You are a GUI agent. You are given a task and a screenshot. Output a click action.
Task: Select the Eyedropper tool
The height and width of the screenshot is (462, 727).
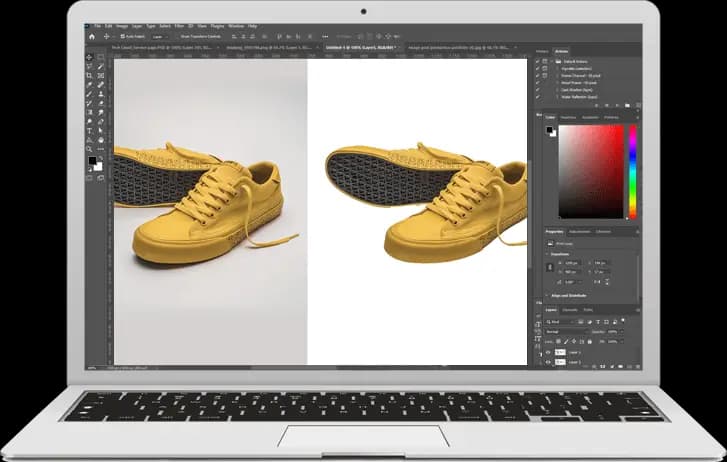tap(89, 84)
